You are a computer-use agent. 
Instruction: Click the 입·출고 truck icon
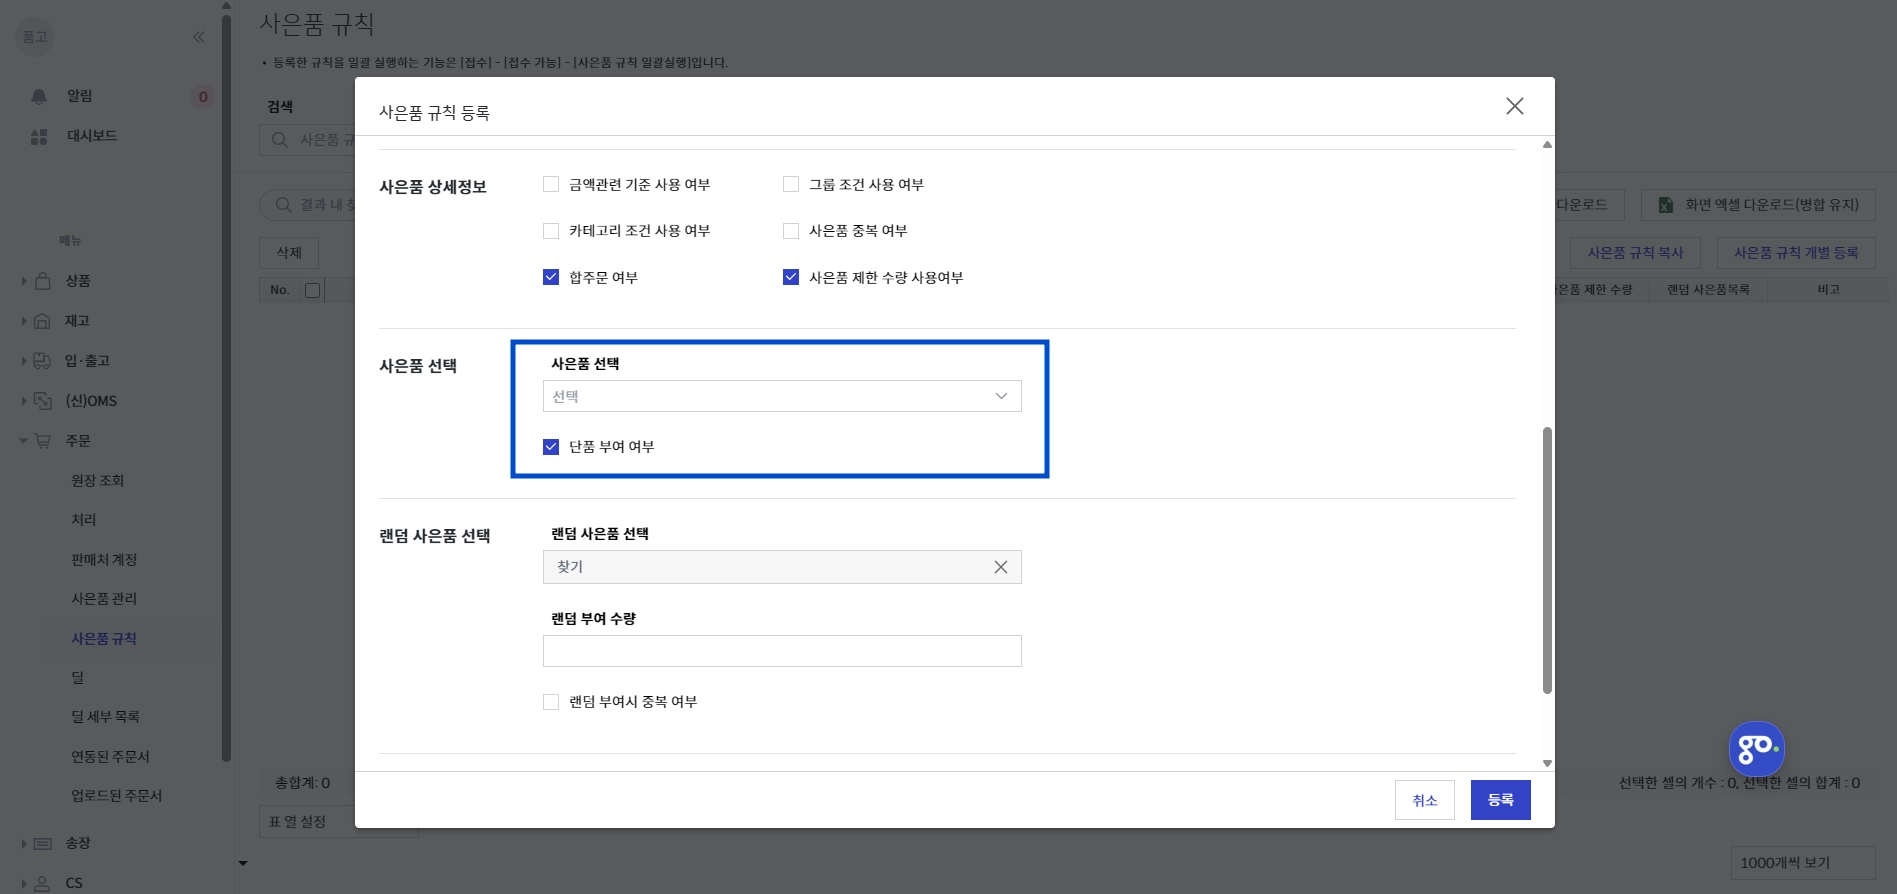click(42, 361)
